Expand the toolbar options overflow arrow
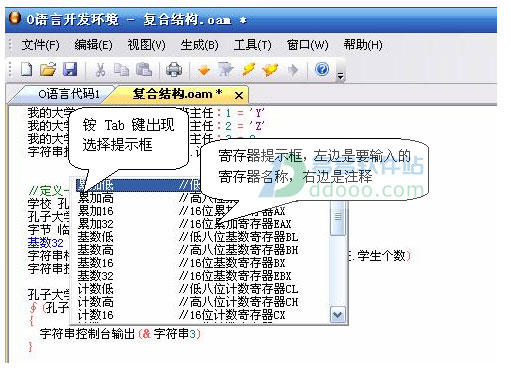This screenshot has width=511, height=372. pos(340,76)
